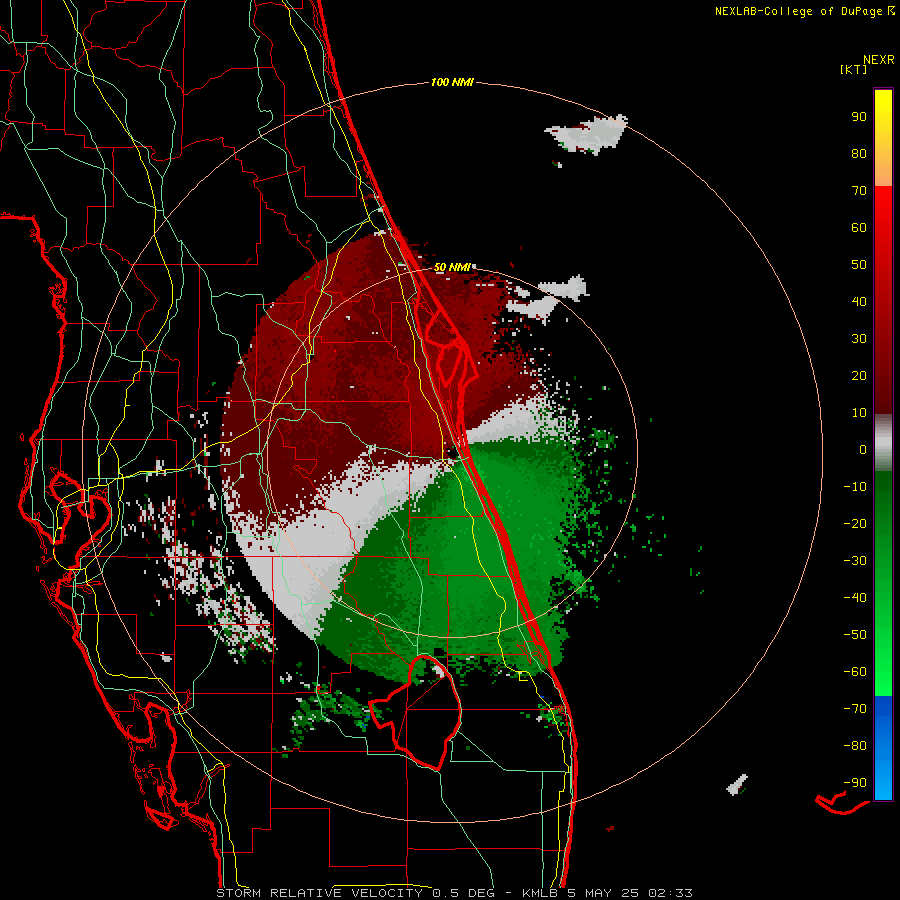Click the positive 40 knot scale value
Viewport: 900px width, 900px height.
[859, 302]
